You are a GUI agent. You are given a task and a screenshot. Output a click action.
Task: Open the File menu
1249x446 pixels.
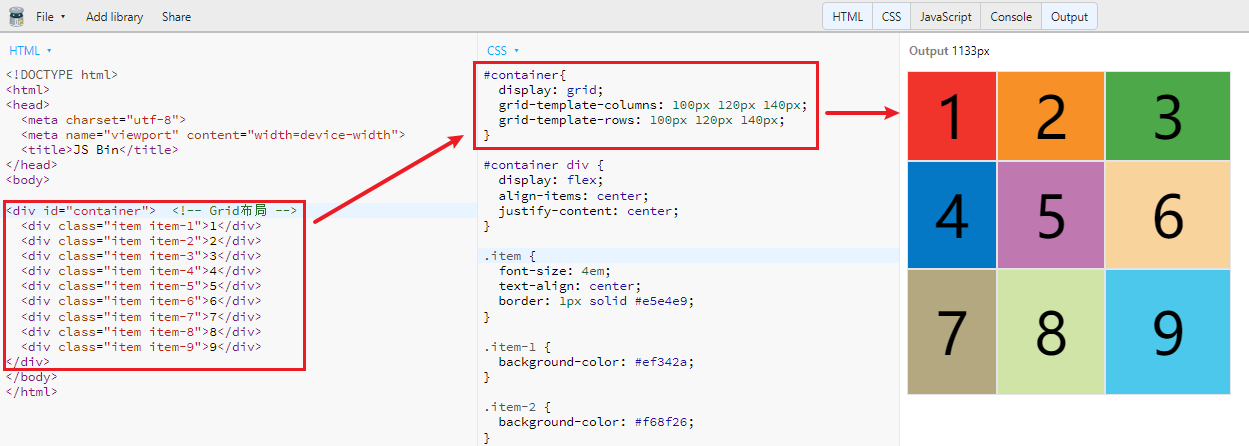pos(50,17)
